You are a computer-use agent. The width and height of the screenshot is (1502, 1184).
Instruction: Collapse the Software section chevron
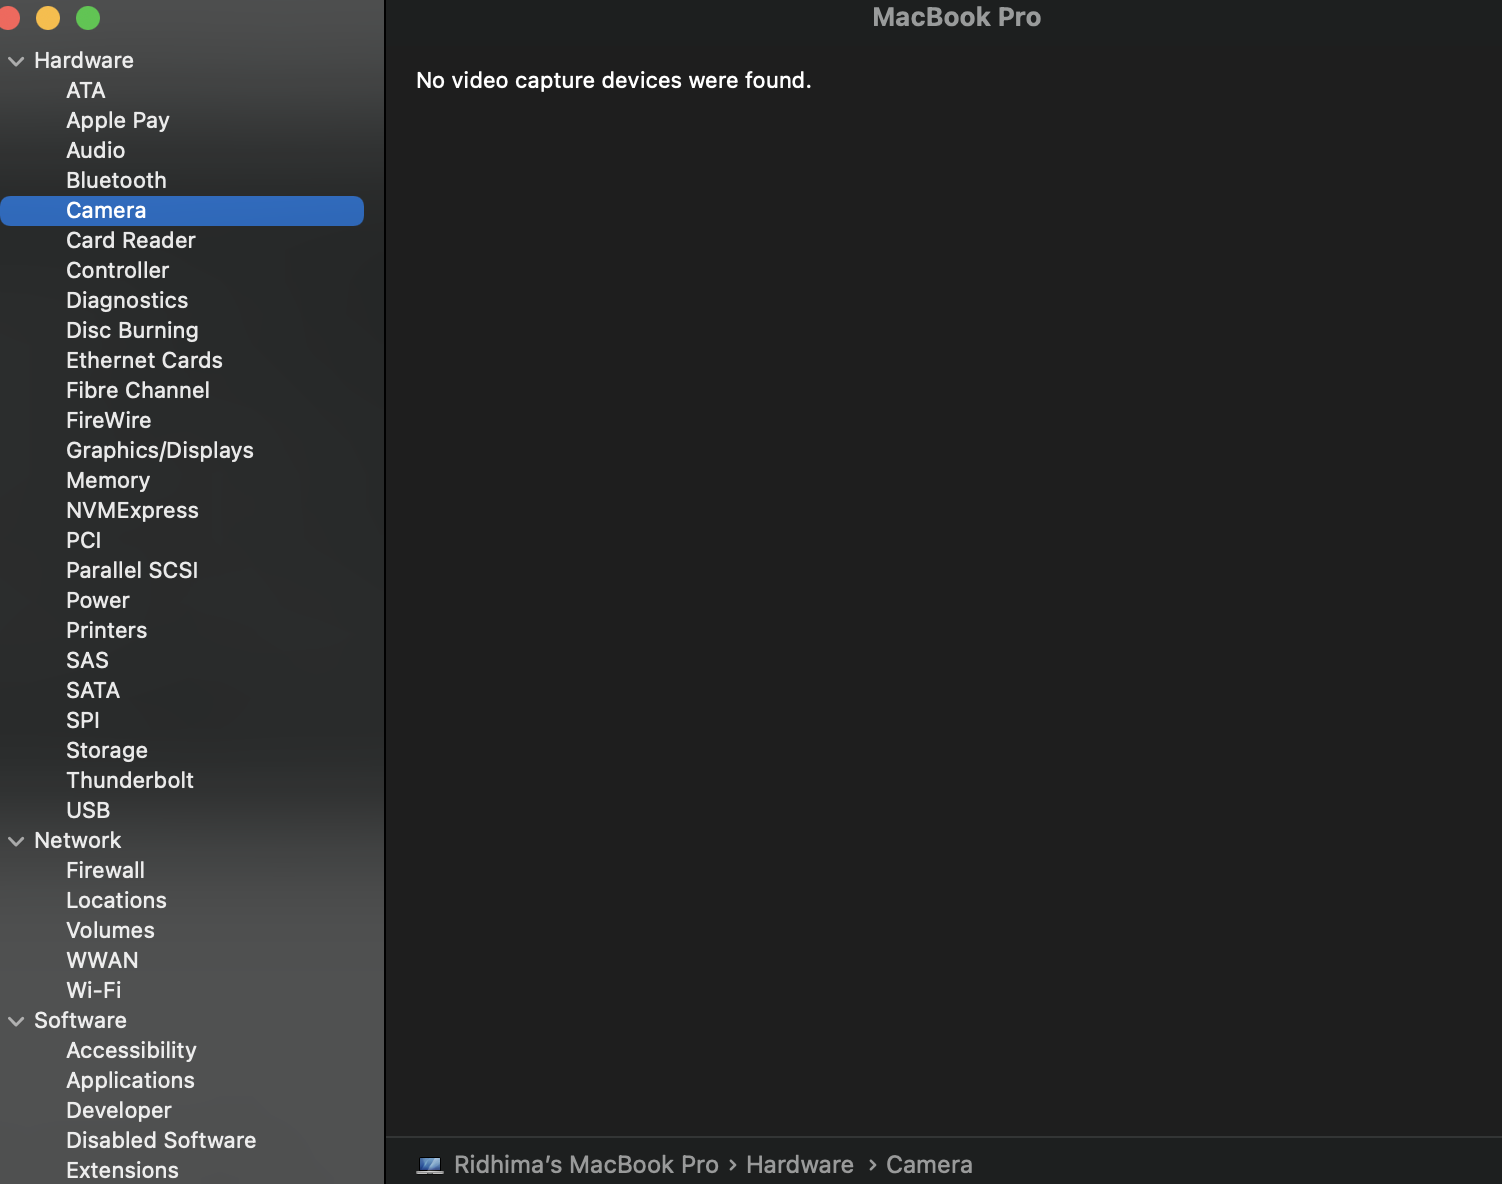[x=16, y=1021]
